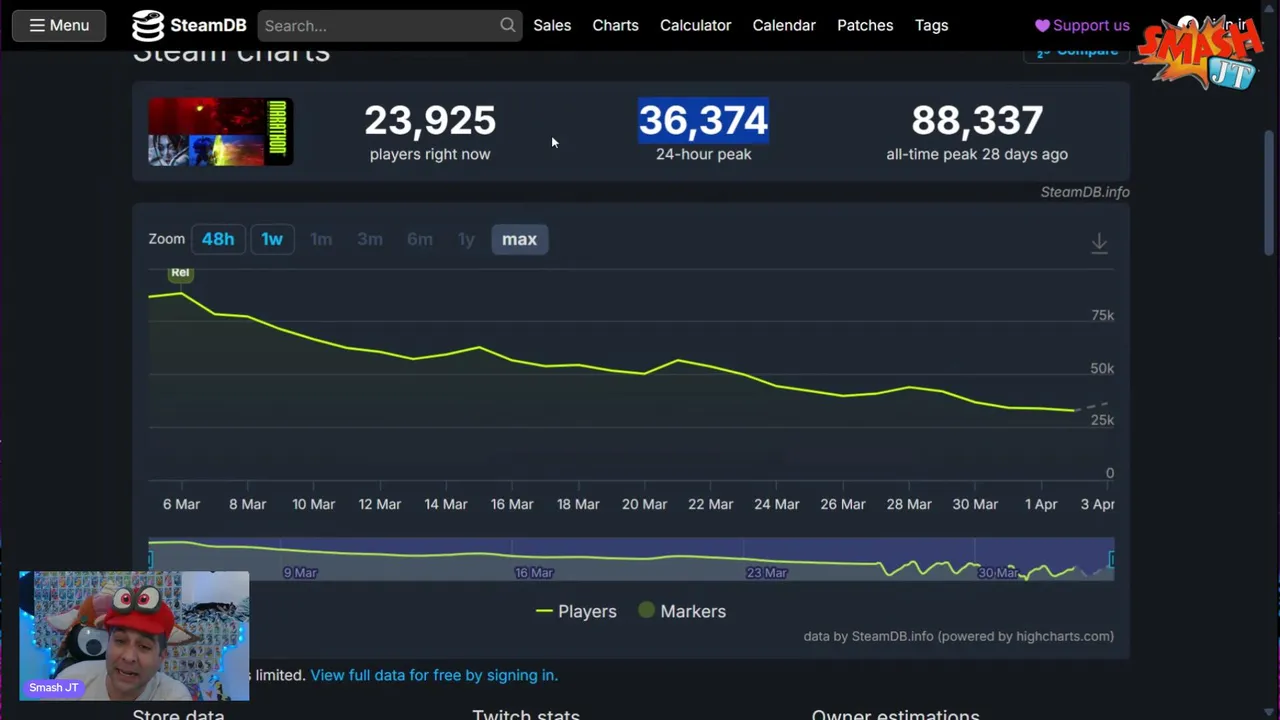The width and height of the screenshot is (1280, 720).
Task: Click data by SteamDB.info highcharts credit
Action: pyautogui.click(x=959, y=636)
